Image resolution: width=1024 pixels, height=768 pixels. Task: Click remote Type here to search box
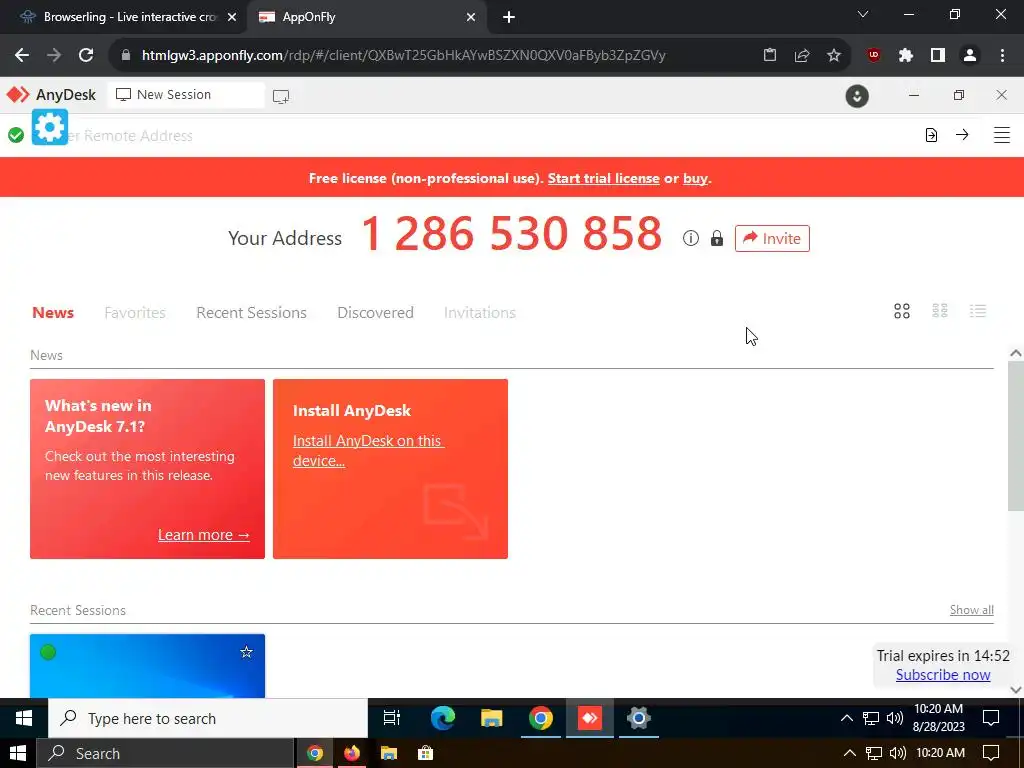pos(208,718)
